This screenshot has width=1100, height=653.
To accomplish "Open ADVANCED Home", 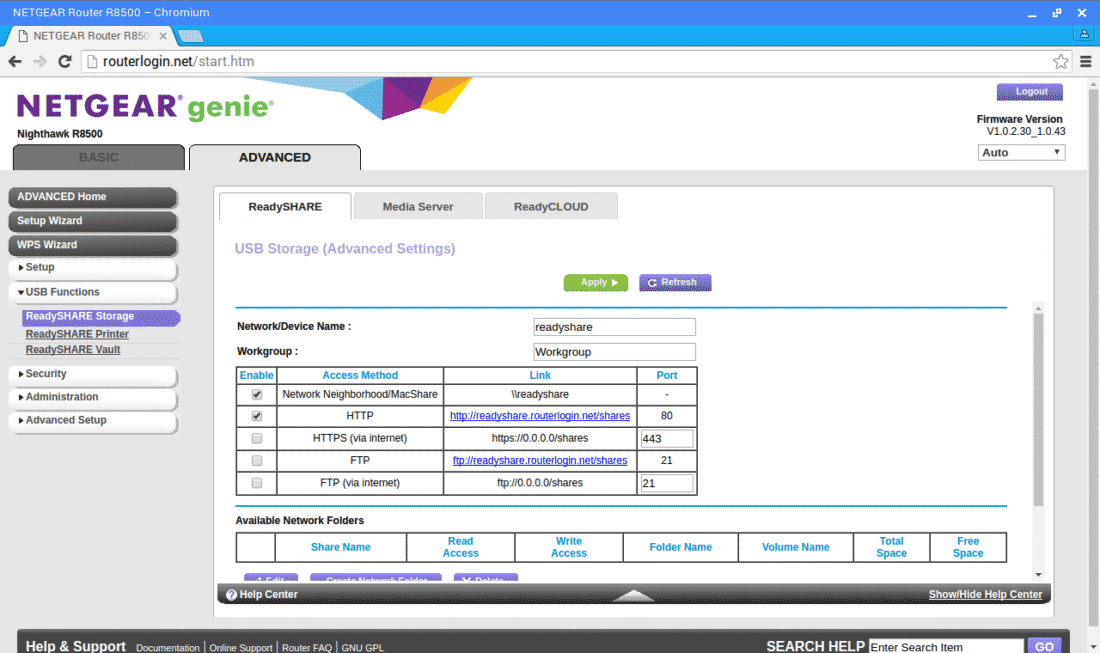I will [93, 197].
